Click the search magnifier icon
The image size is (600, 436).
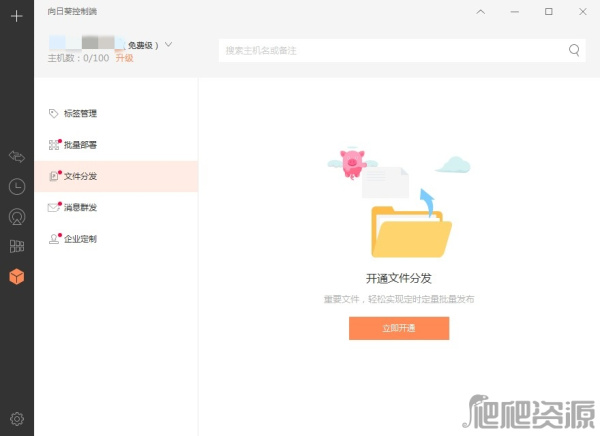(574, 50)
